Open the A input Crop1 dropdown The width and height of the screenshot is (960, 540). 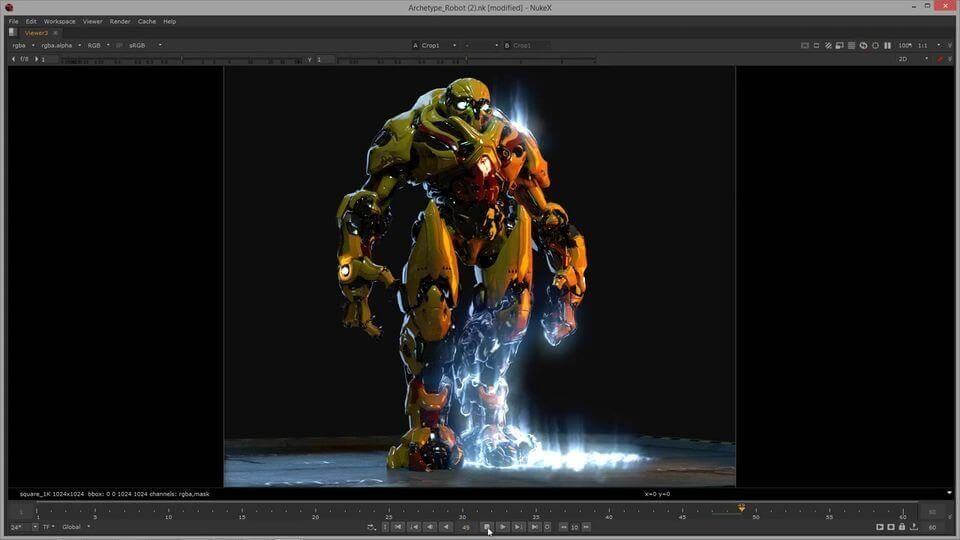(x=438, y=45)
